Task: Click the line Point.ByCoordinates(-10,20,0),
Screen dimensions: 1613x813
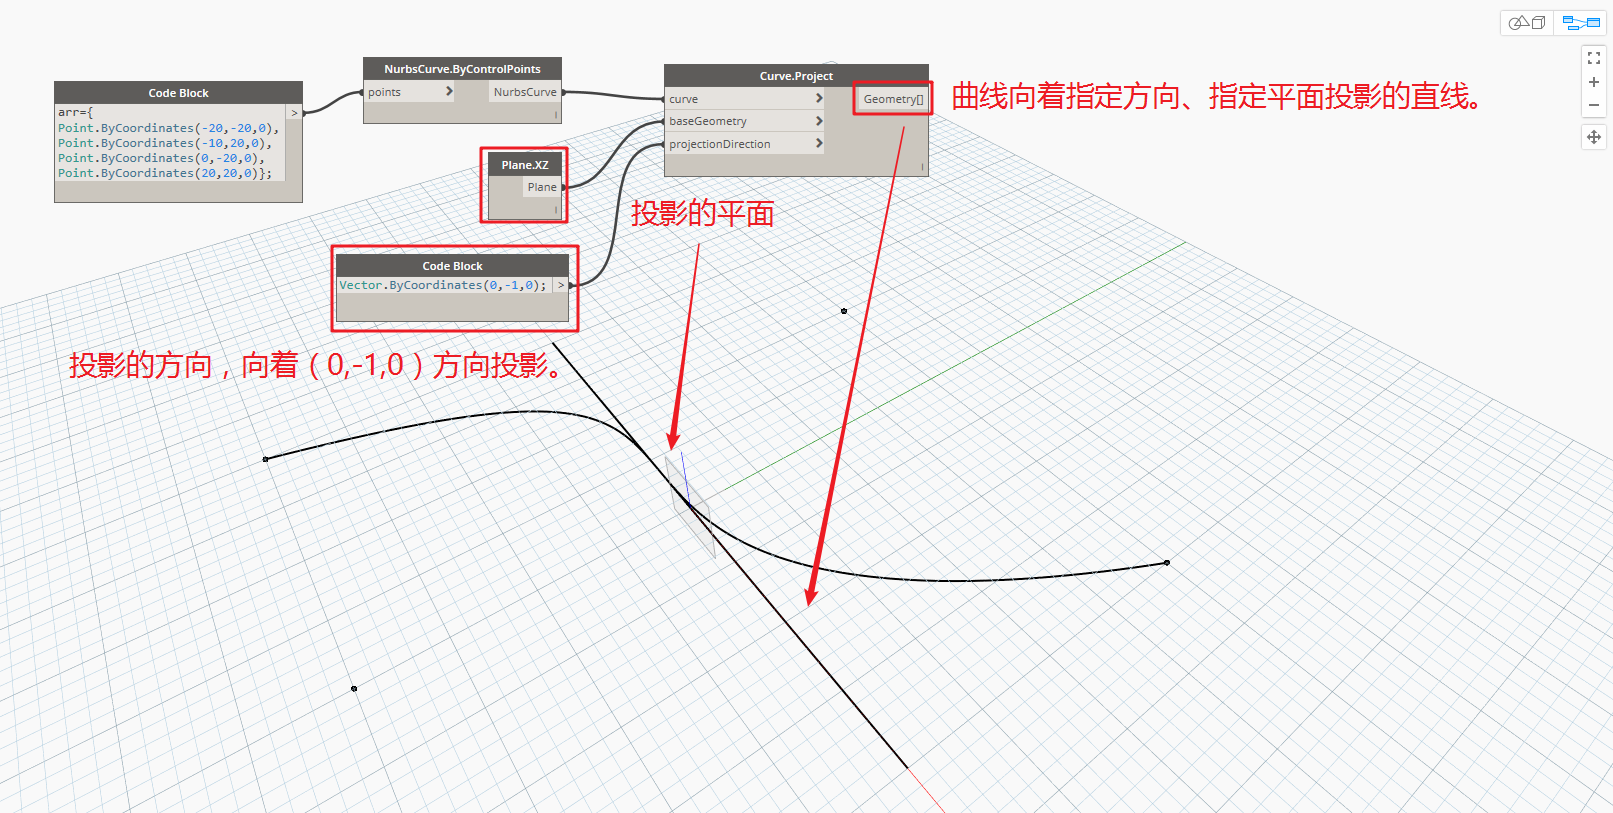Action: tap(165, 143)
